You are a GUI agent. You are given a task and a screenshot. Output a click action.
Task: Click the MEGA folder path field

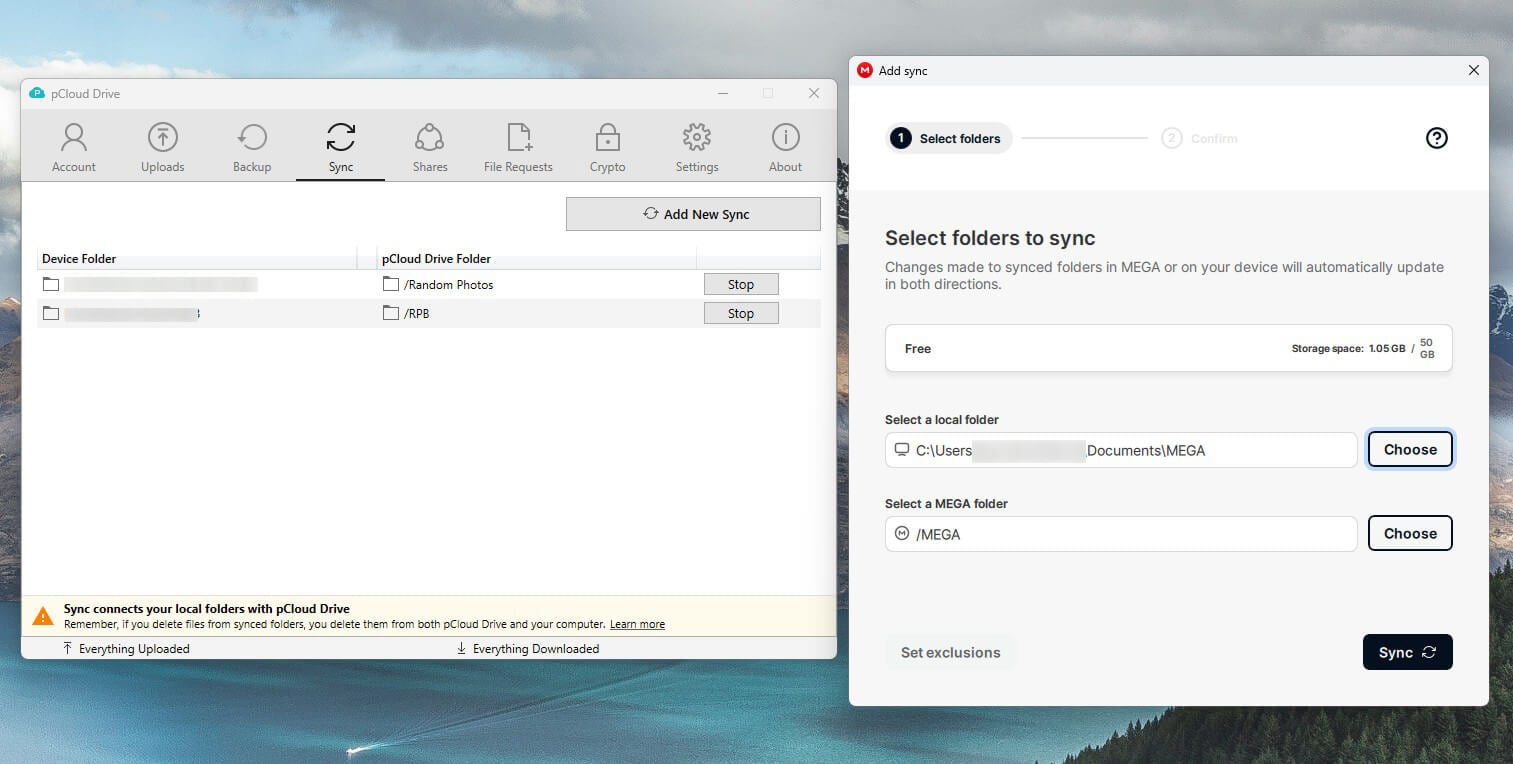[x=1120, y=534]
